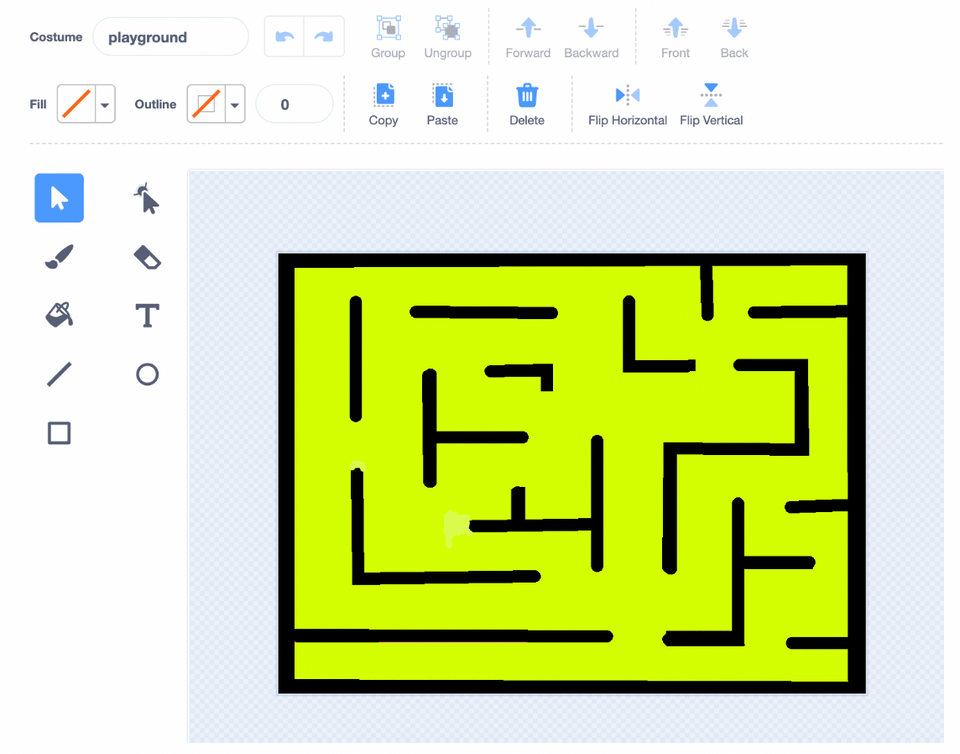Select the Rectangle tool
This screenshot has width=960, height=754.
[58, 432]
